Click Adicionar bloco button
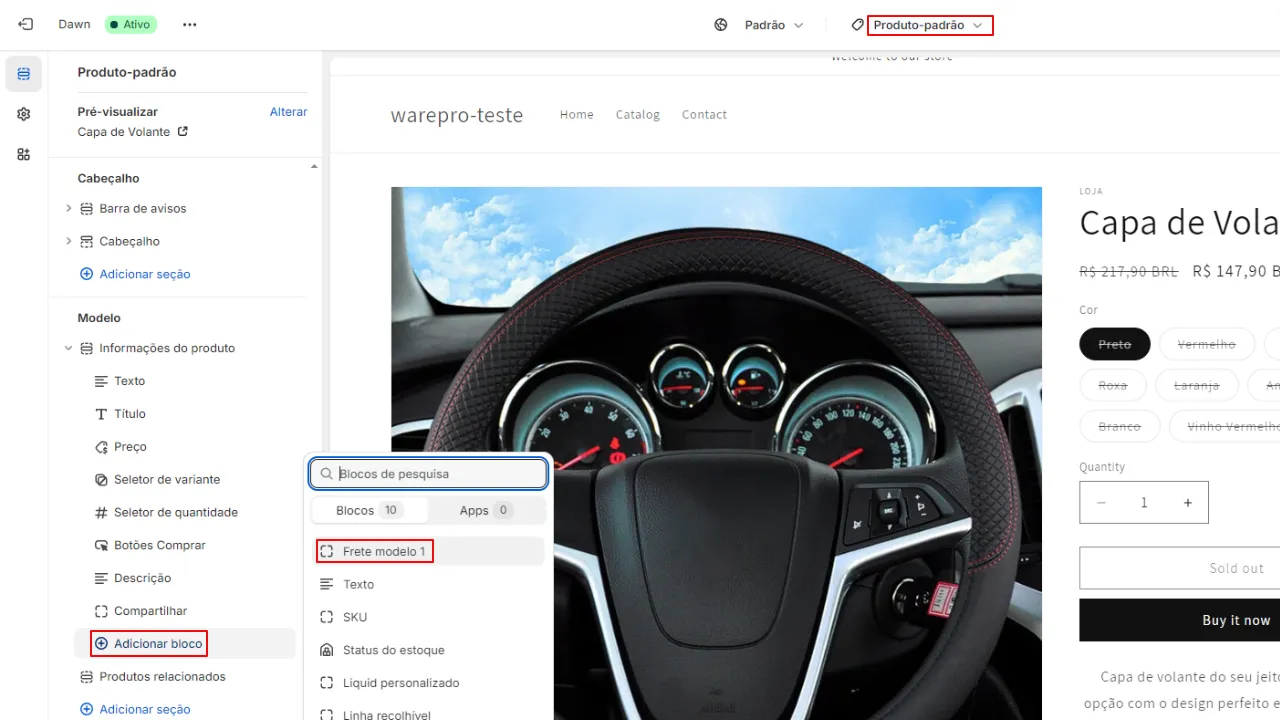 149,644
